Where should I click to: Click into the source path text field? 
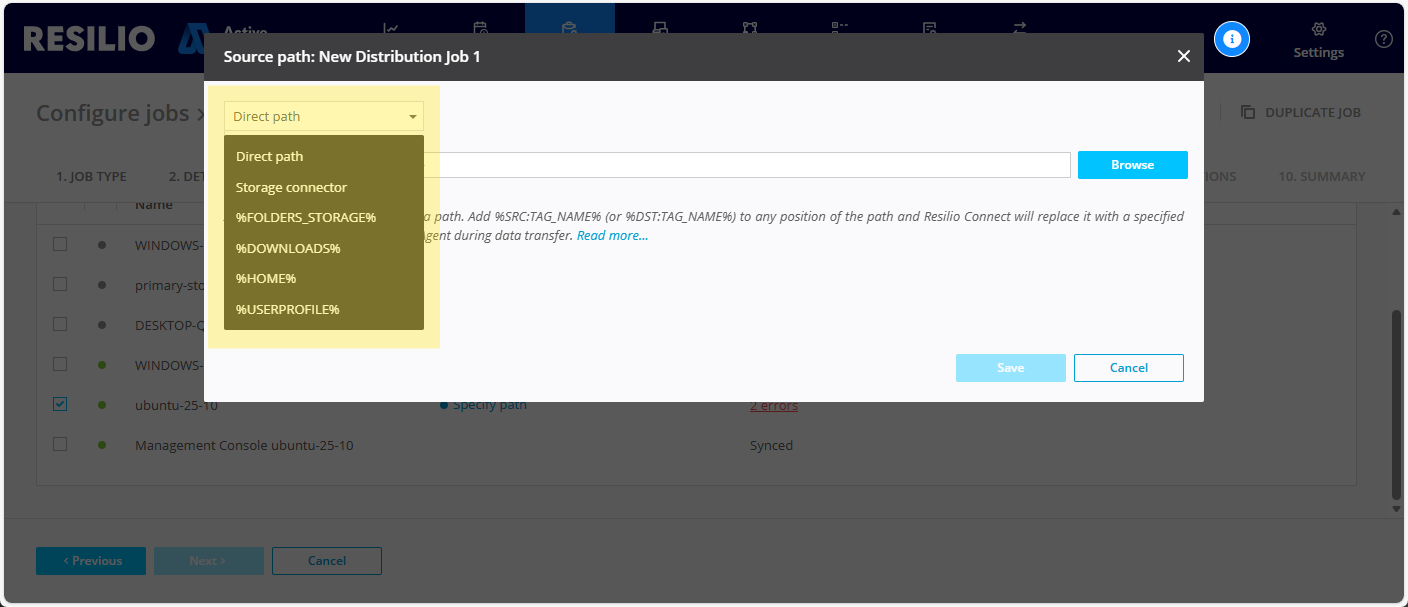point(750,165)
